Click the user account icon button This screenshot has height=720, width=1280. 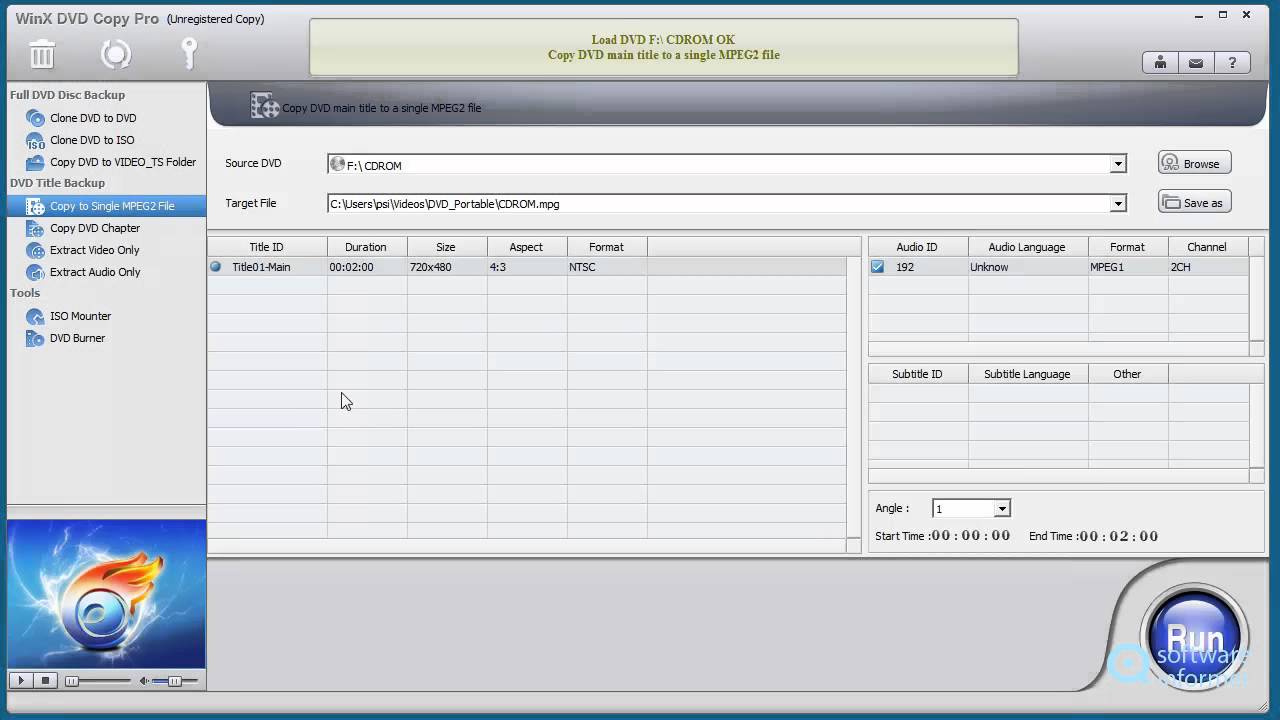[x=1160, y=63]
